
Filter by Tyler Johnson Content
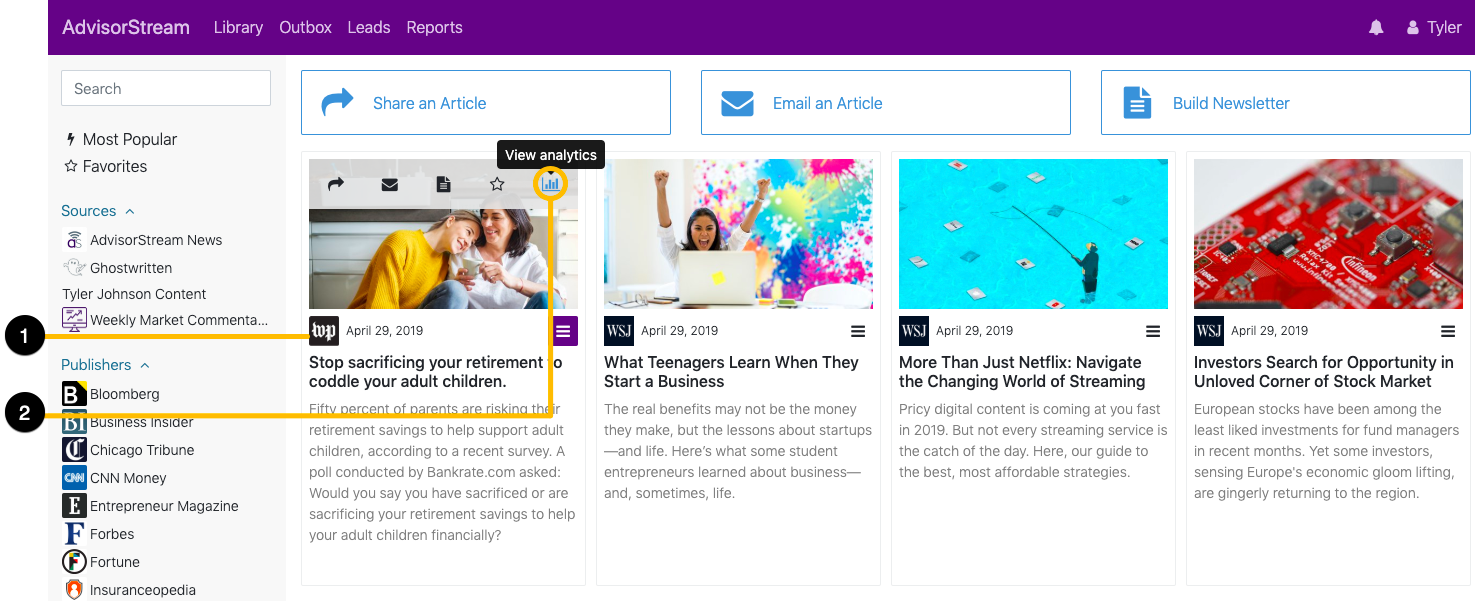click(134, 294)
